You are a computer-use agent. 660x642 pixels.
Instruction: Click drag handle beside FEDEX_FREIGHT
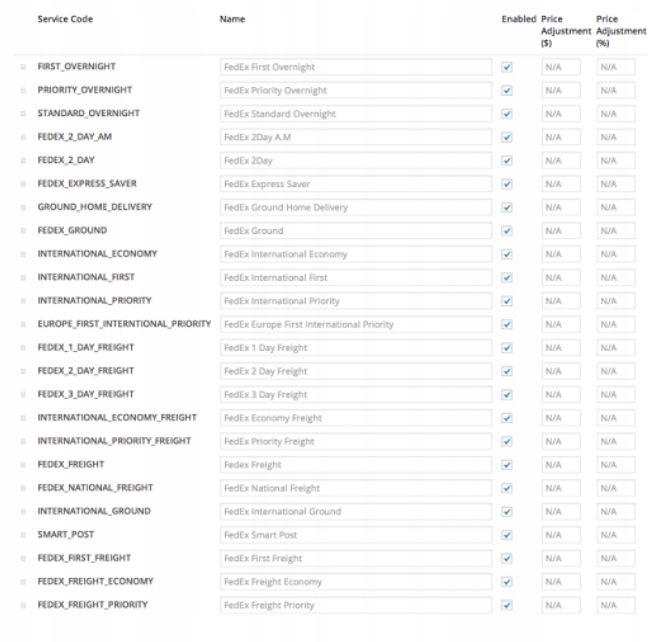(22, 465)
